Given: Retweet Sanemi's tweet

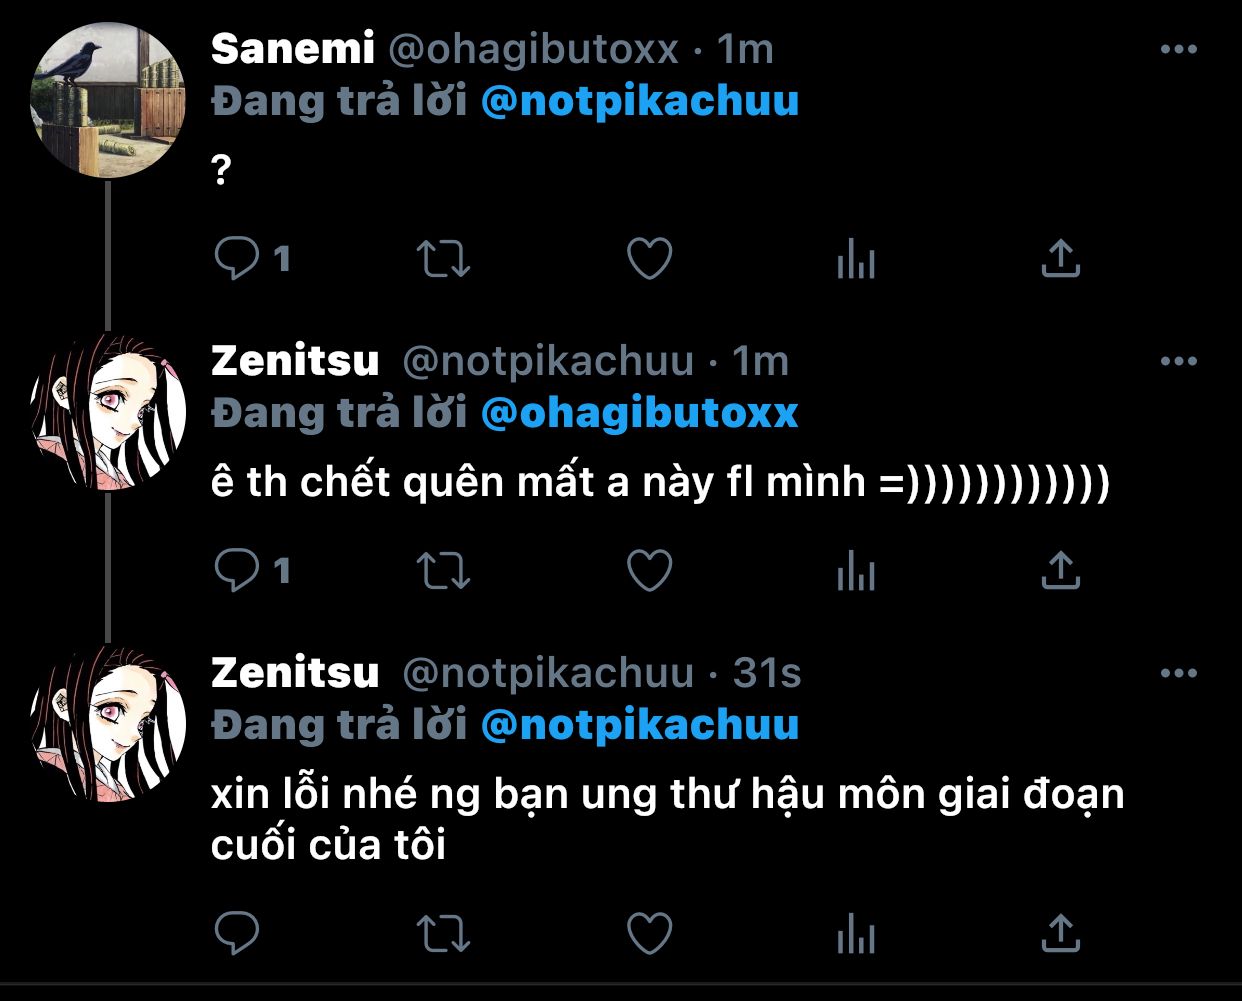Looking at the screenshot, I should (x=442, y=259).
